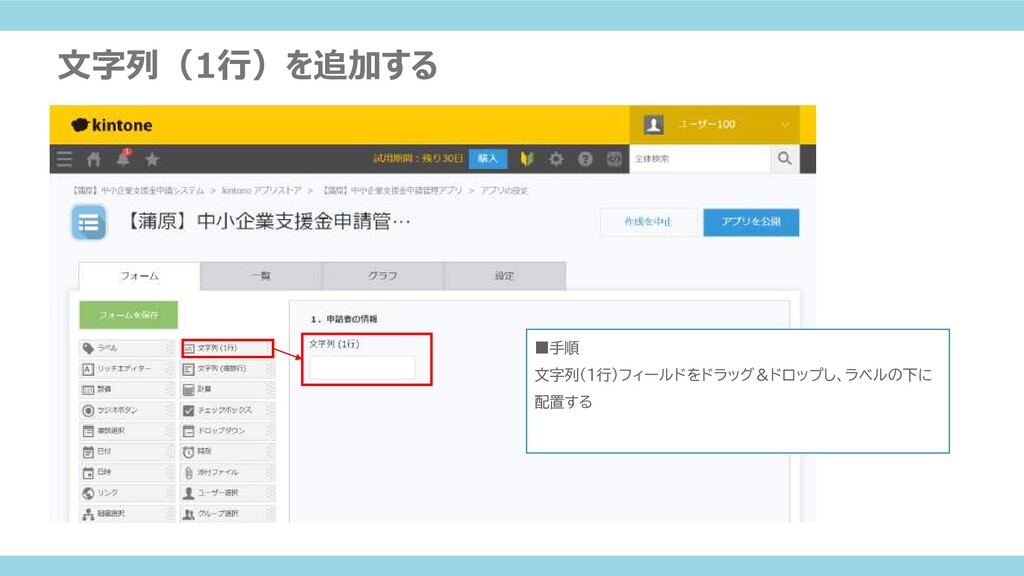
Task: Select the 文字列 (複数行) field type
Action: 227,369
